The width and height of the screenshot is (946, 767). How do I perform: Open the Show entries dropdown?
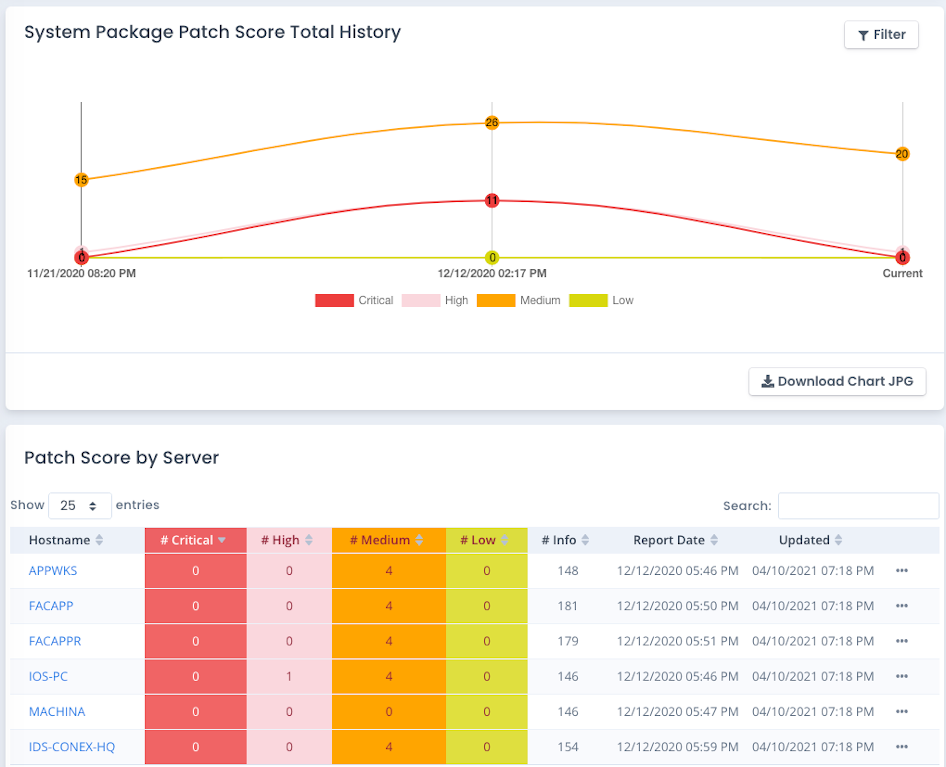pos(80,505)
